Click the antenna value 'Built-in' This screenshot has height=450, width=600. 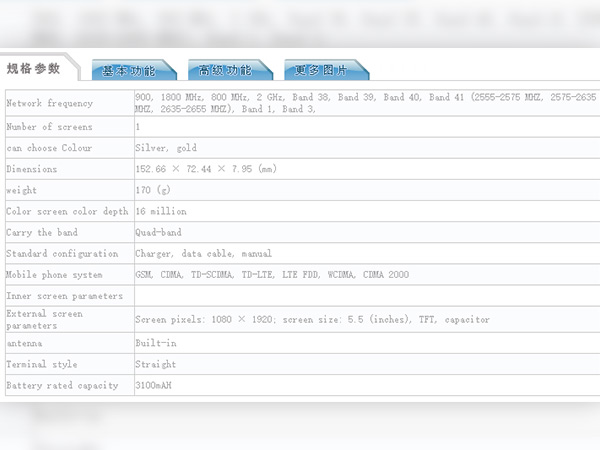(155, 343)
